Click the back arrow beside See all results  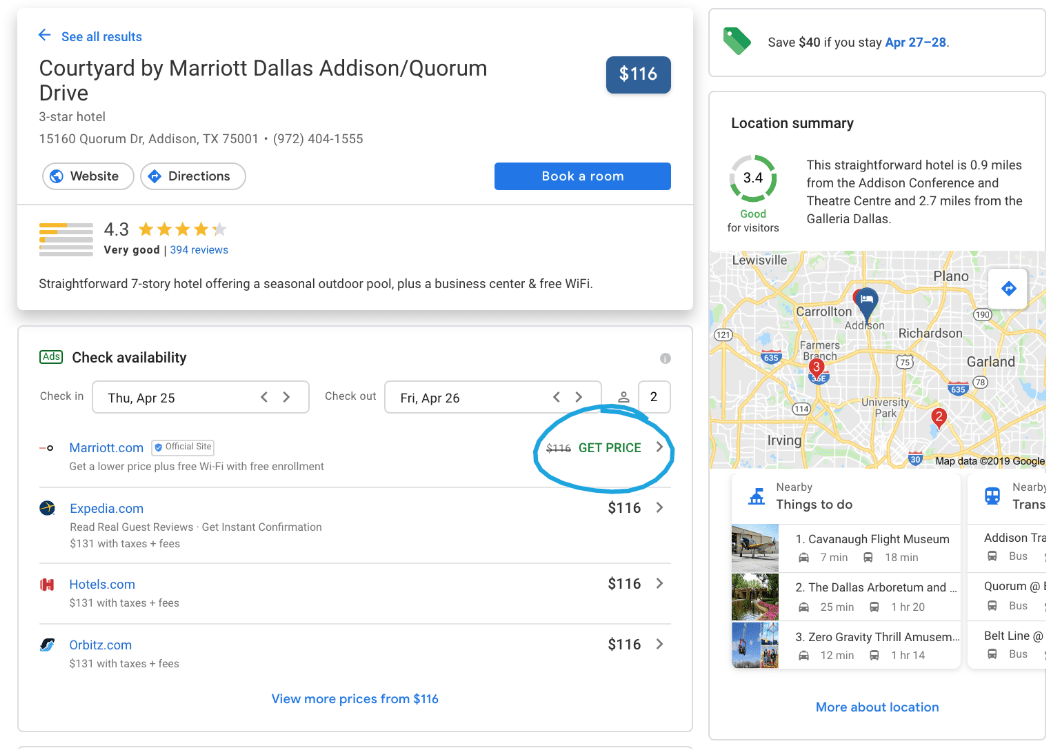pyautogui.click(x=45, y=35)
